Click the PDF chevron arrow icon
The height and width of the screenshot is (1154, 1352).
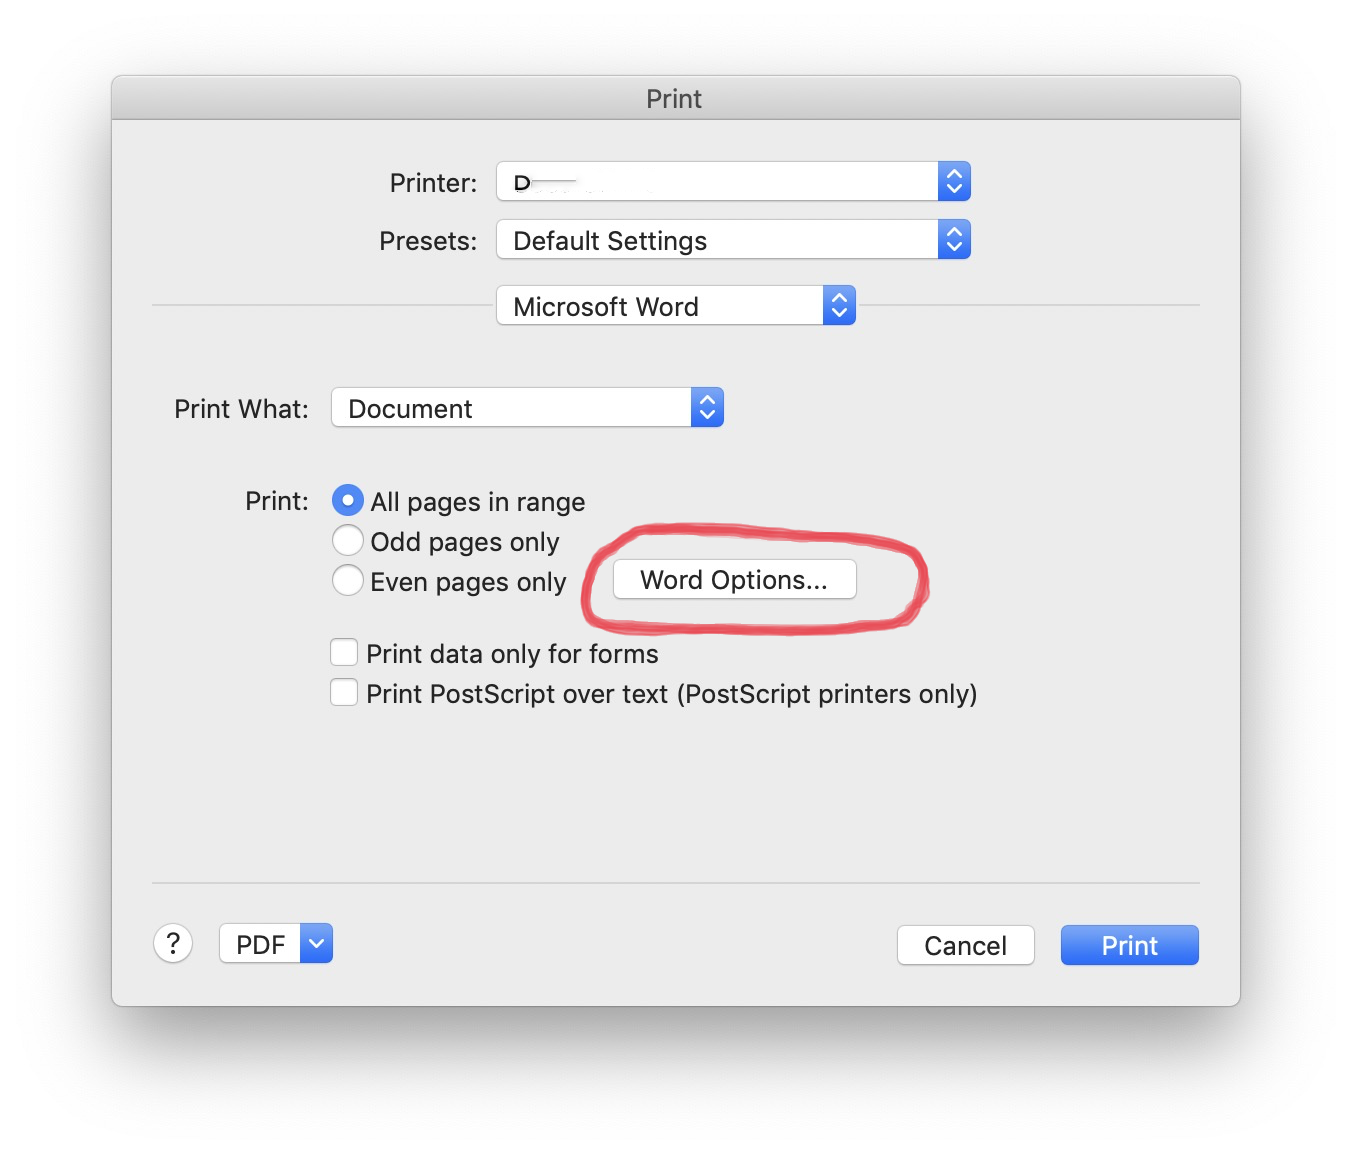(316, 943)
